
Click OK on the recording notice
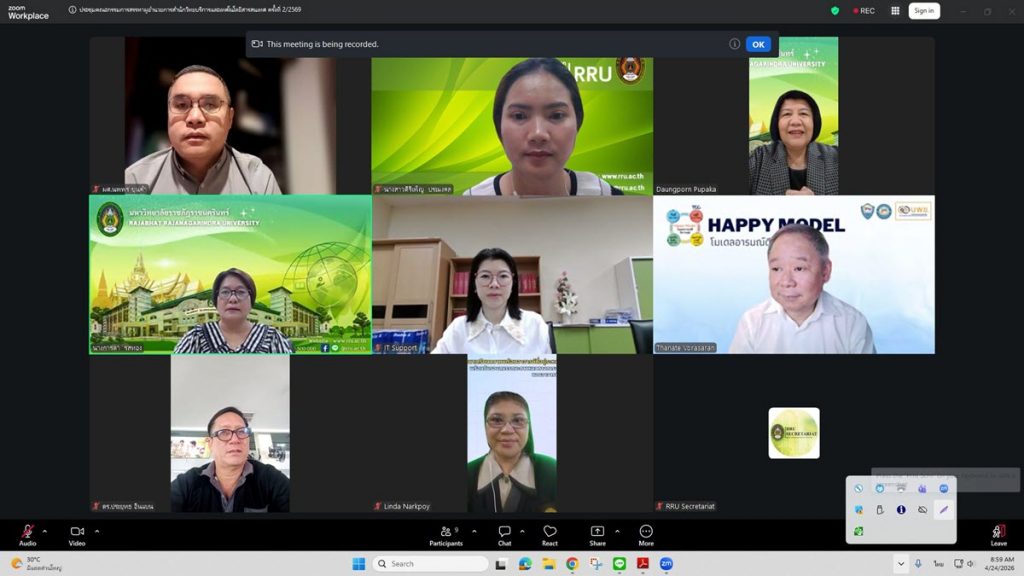tap(758, 44)
